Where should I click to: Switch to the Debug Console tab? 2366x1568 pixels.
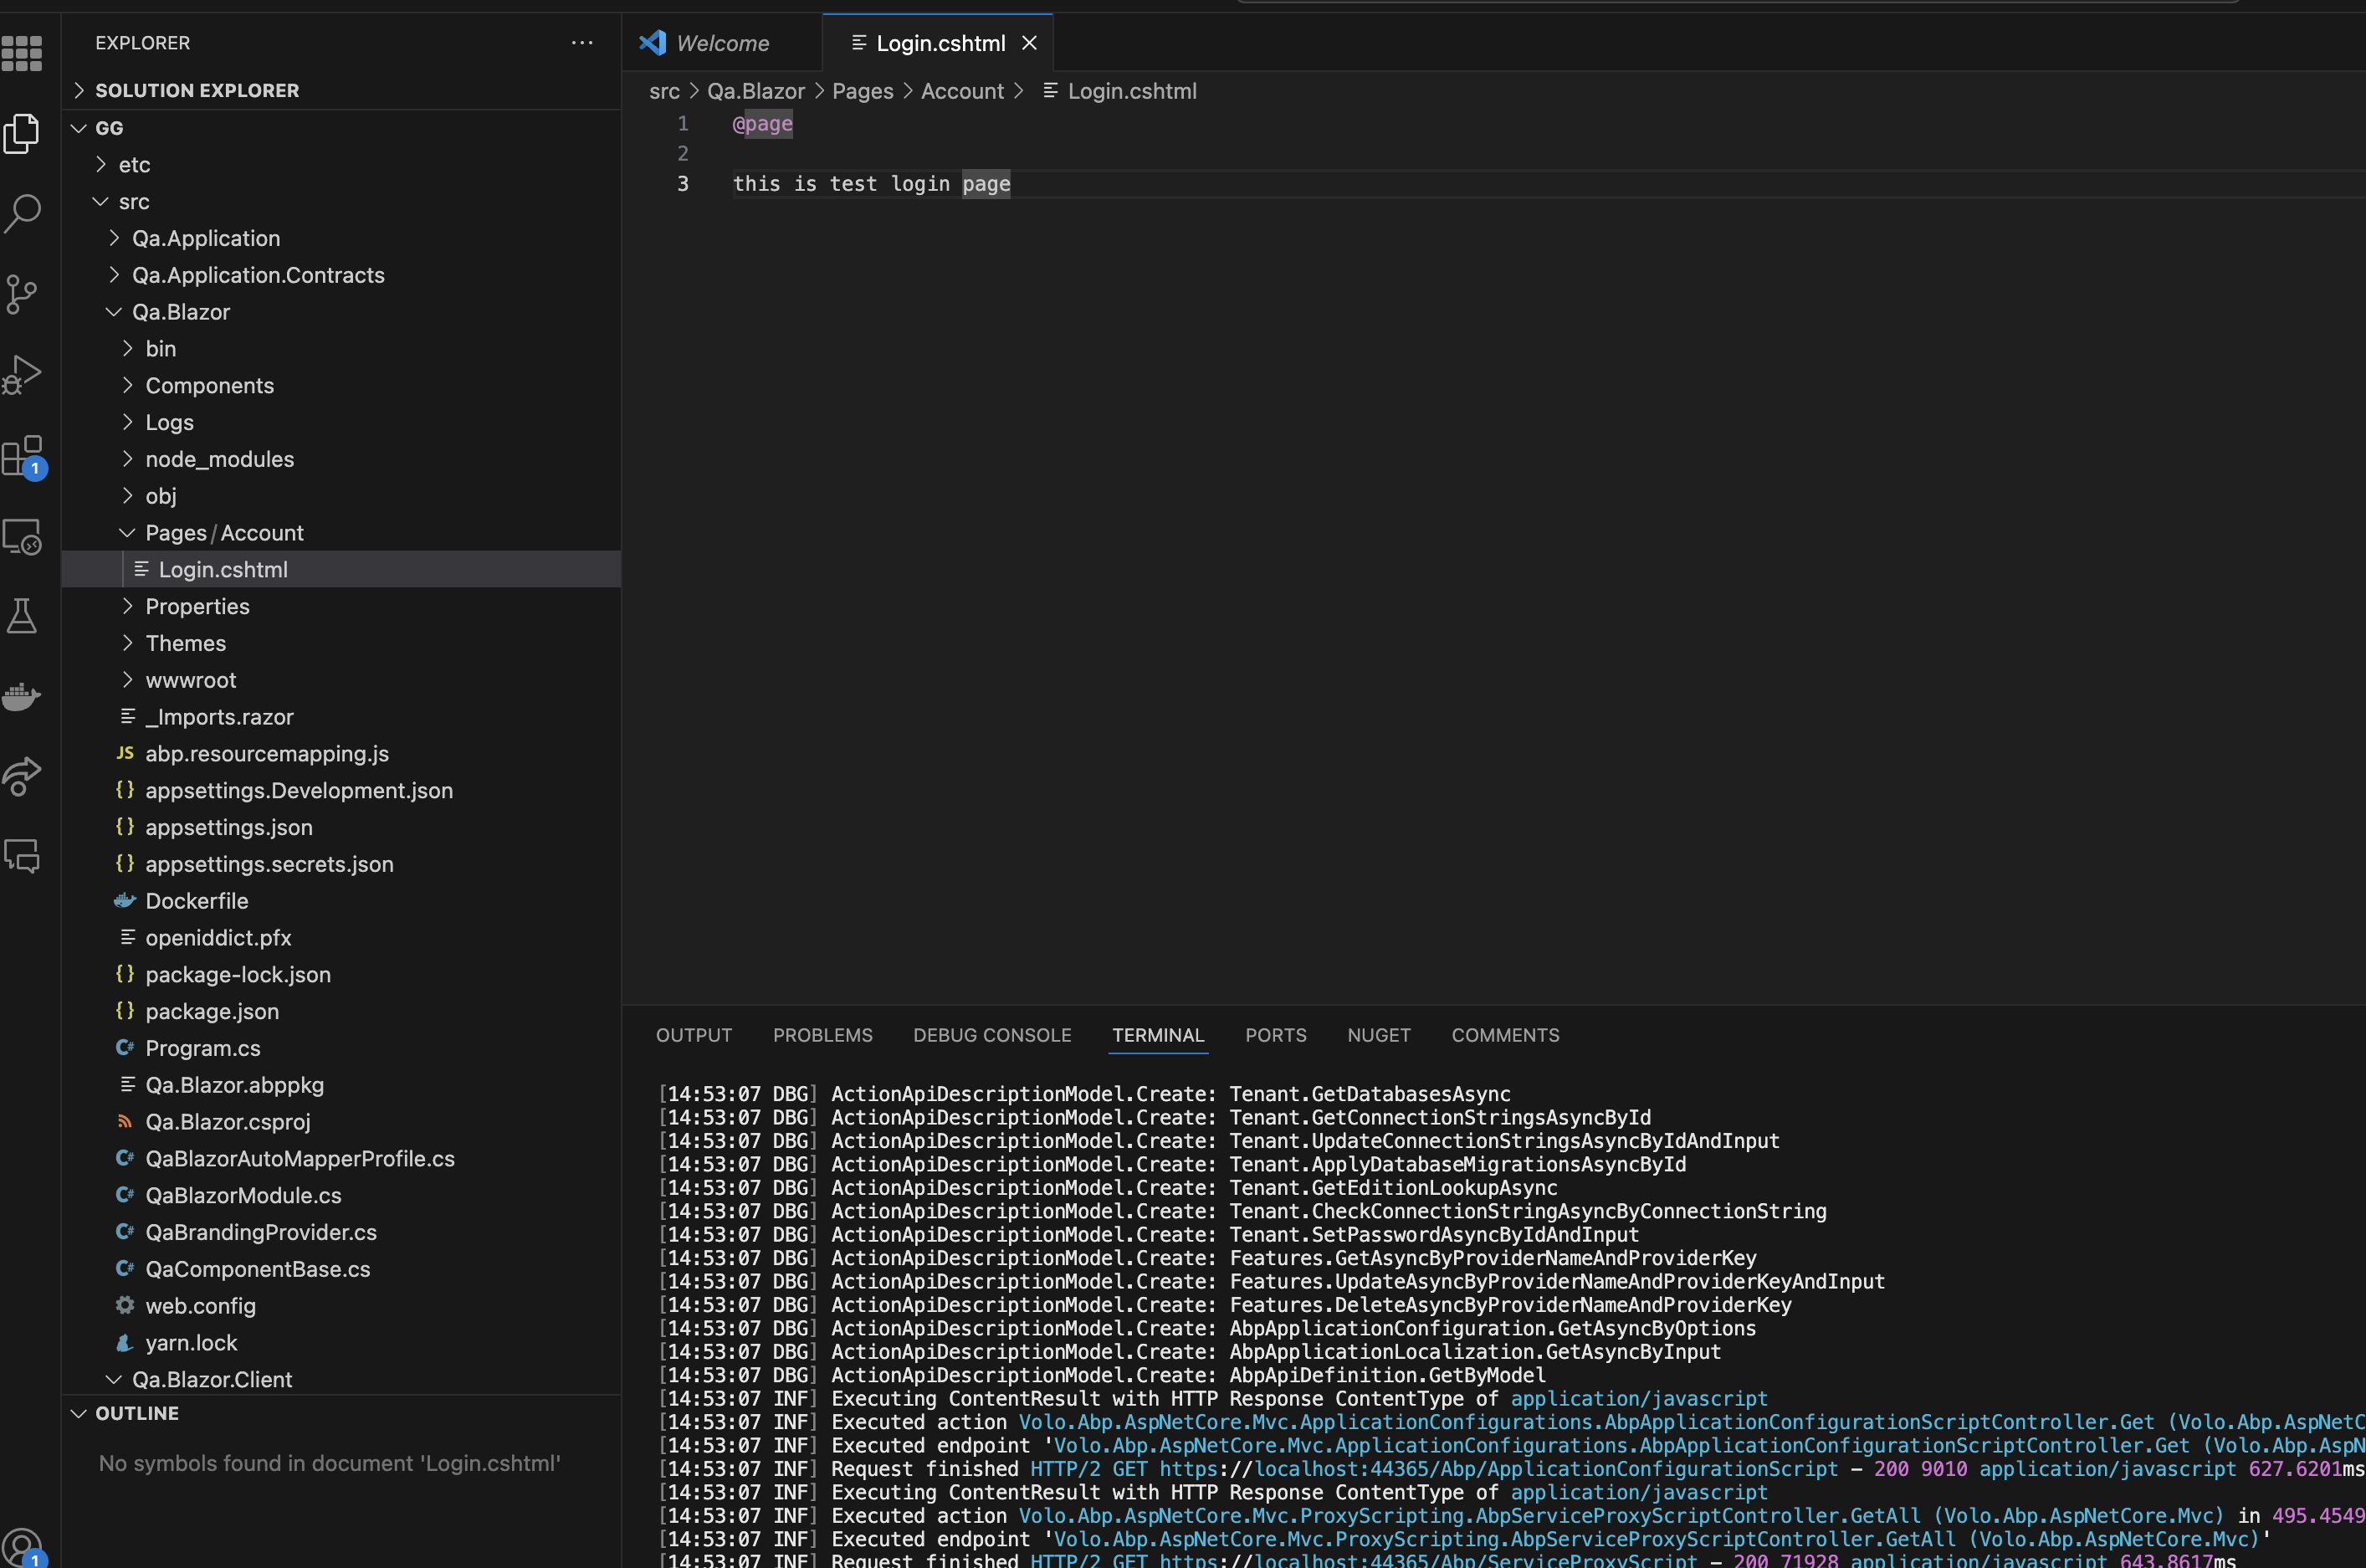tap(991, 1035)
